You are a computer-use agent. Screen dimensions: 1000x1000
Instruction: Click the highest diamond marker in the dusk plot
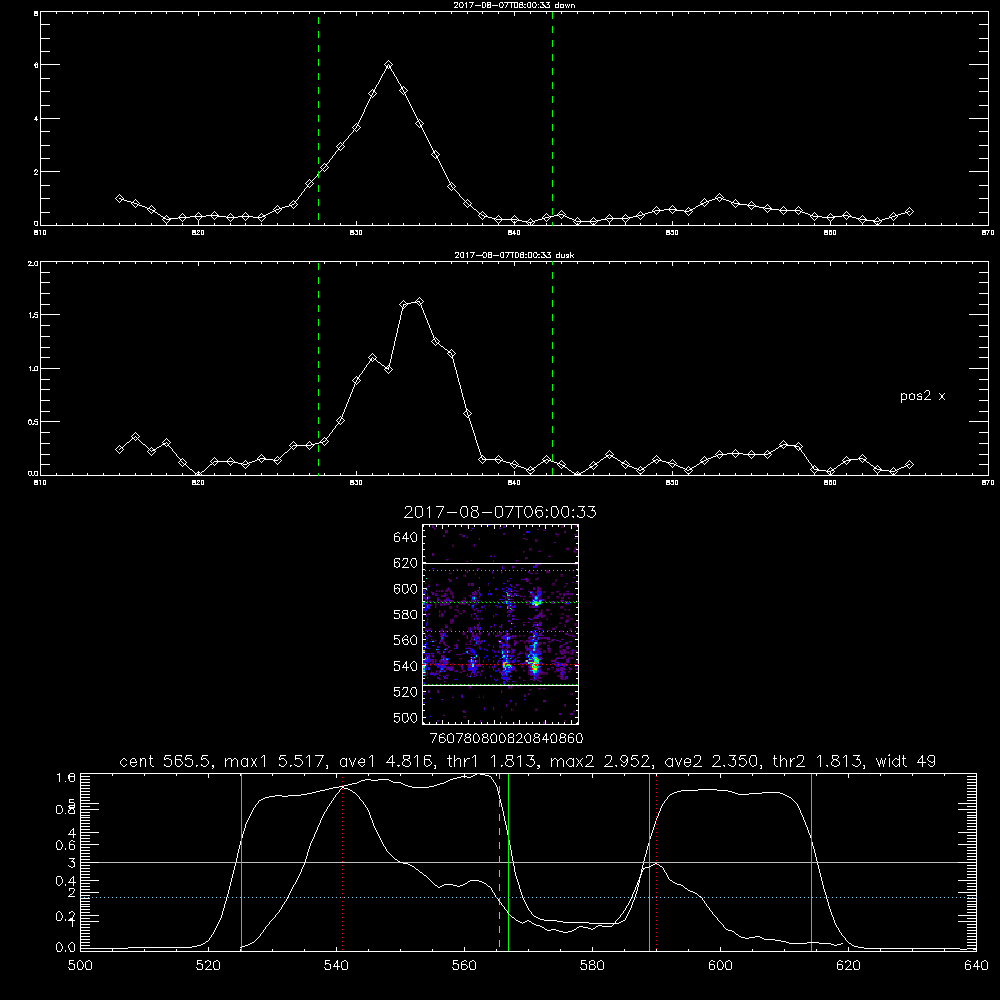419,301
